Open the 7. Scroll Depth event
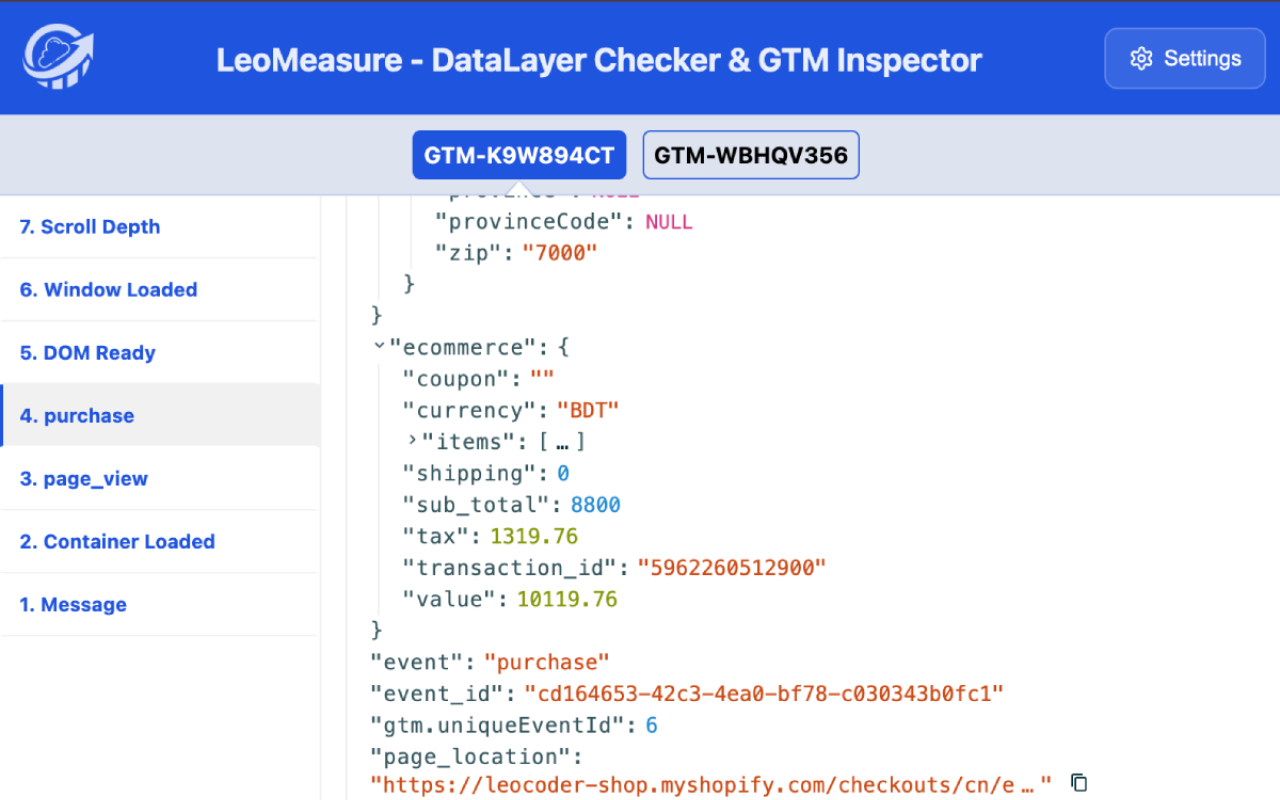1280x800 pixels. coord(89,227)
